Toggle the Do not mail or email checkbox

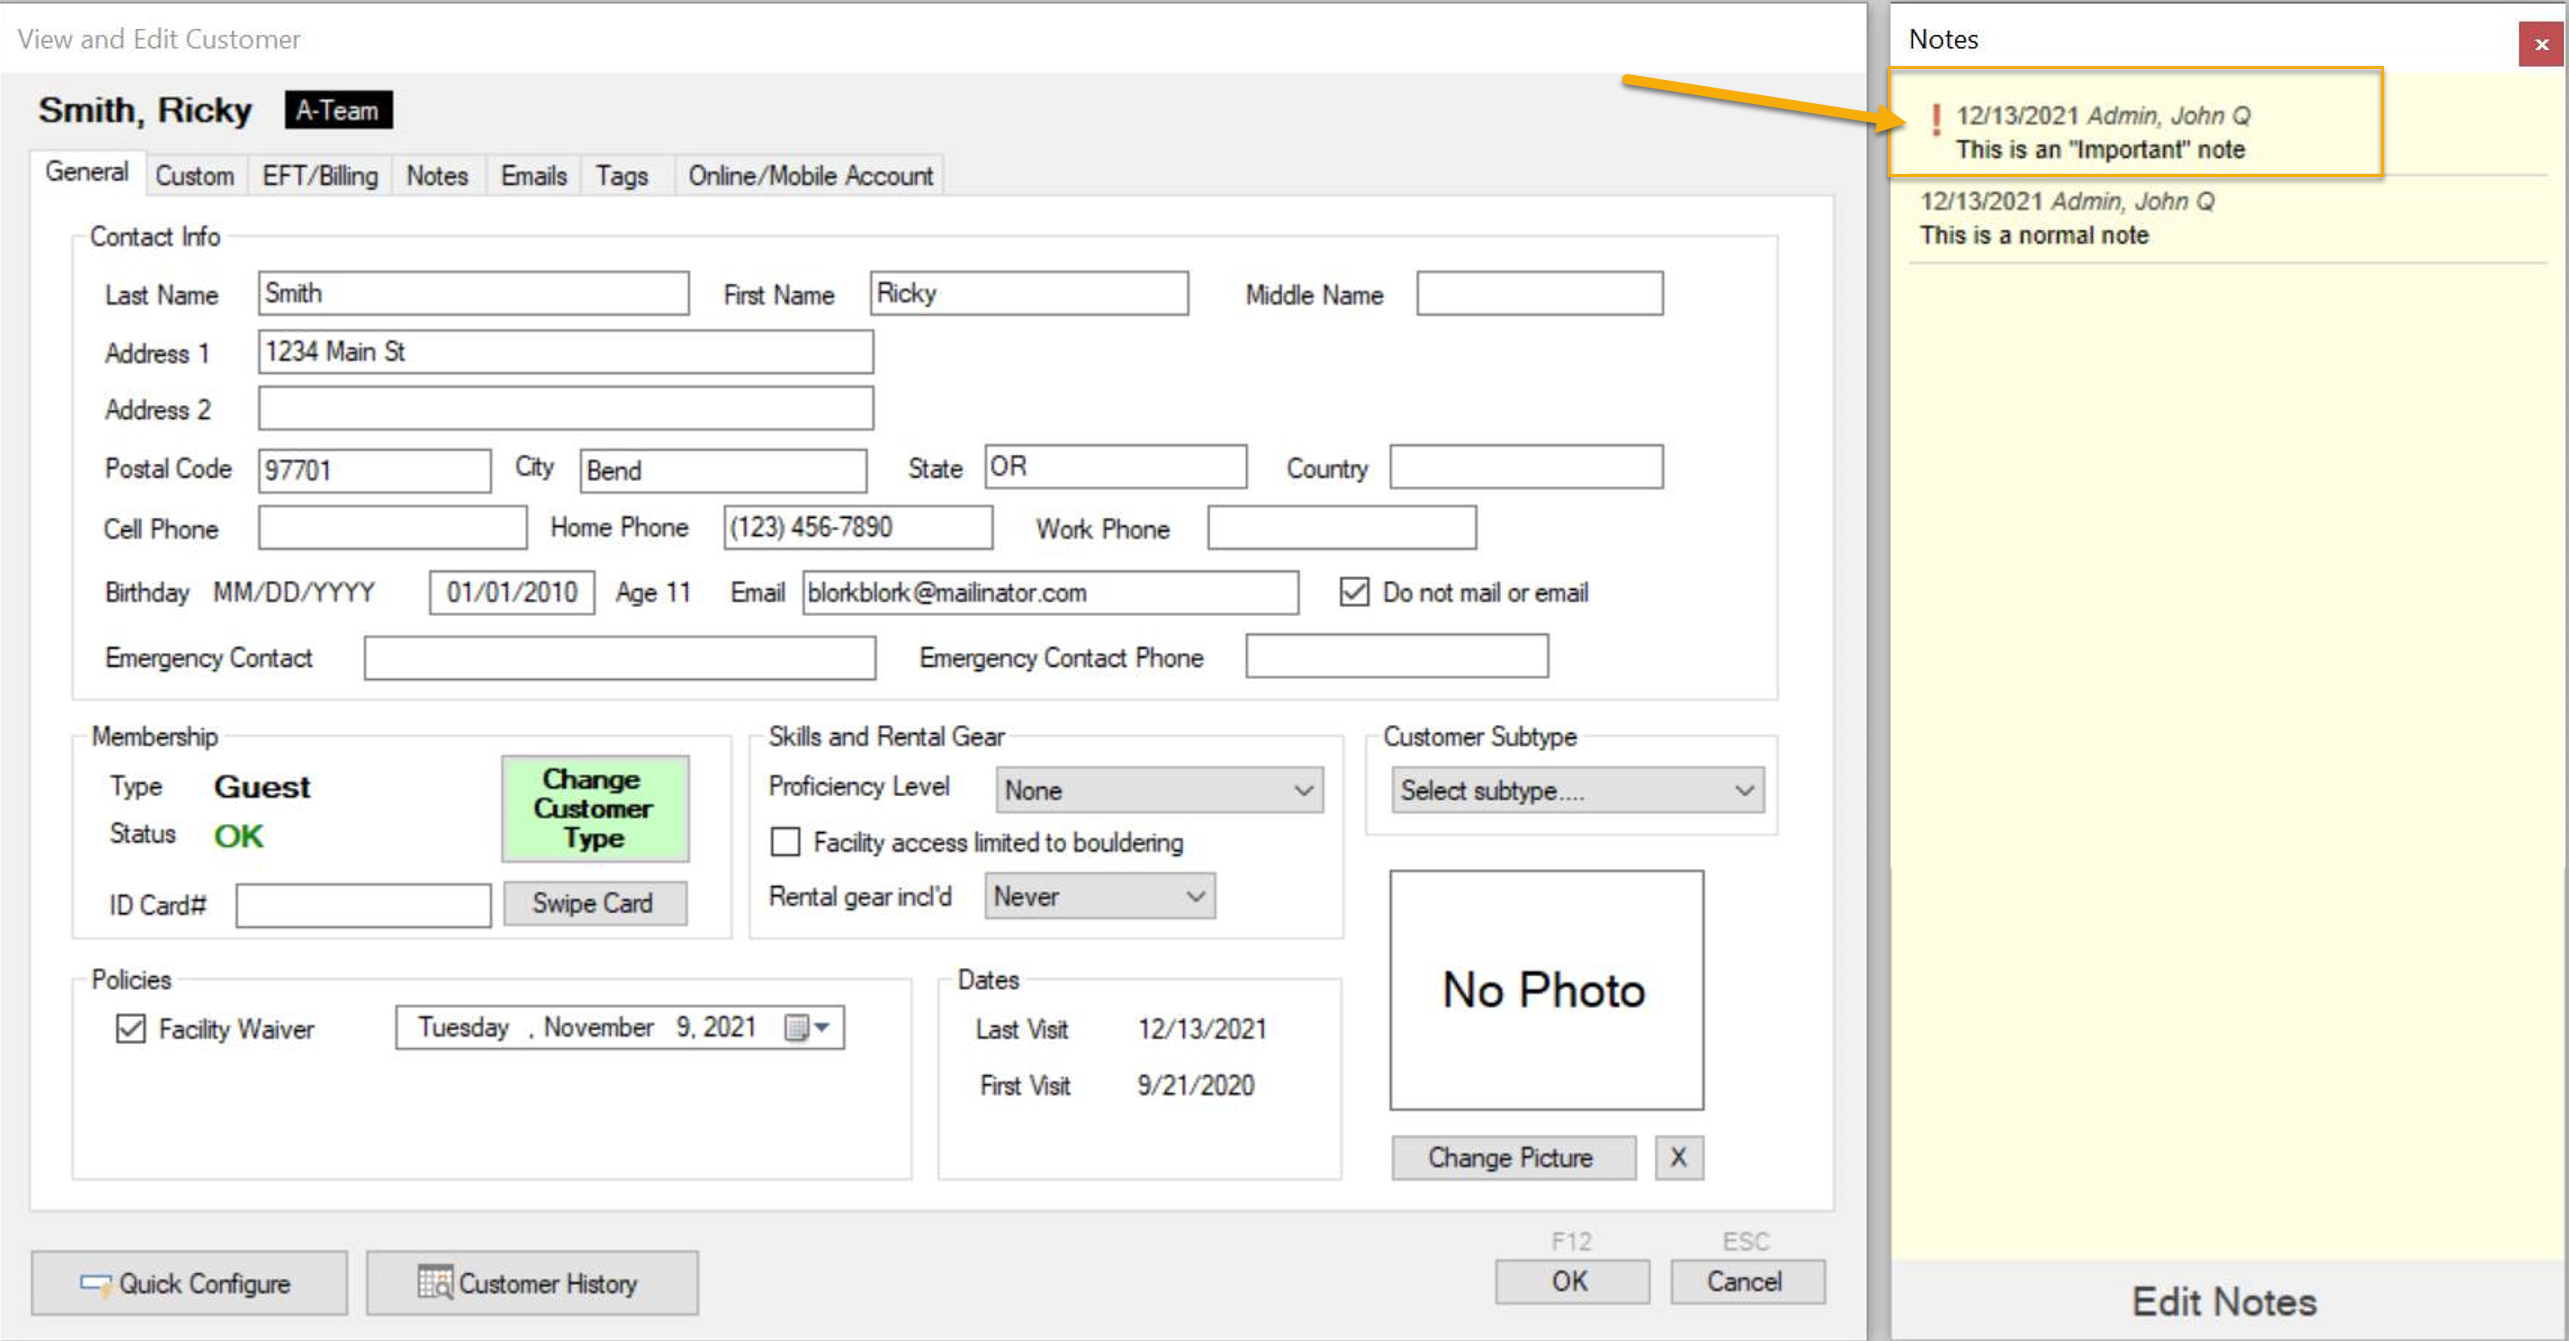click(1354, 592)
